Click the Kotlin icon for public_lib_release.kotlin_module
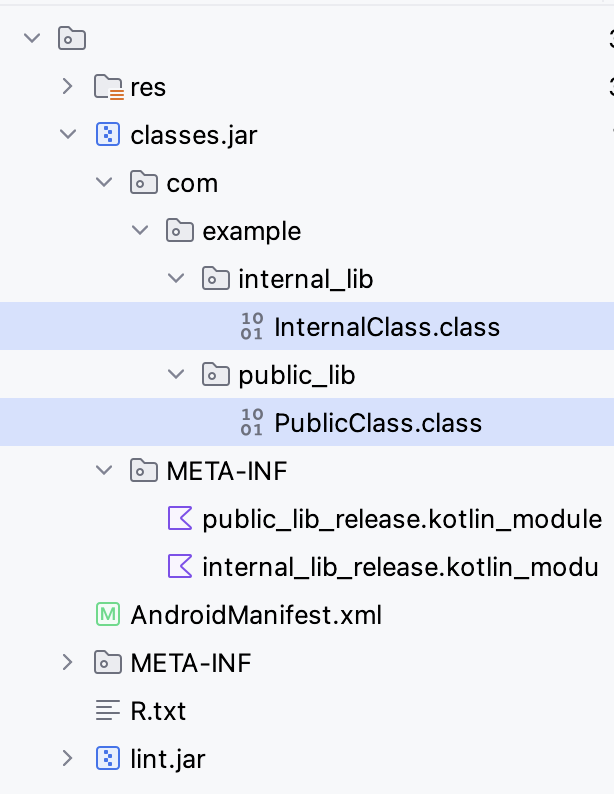The image size is (614, 794). point(180,519)
